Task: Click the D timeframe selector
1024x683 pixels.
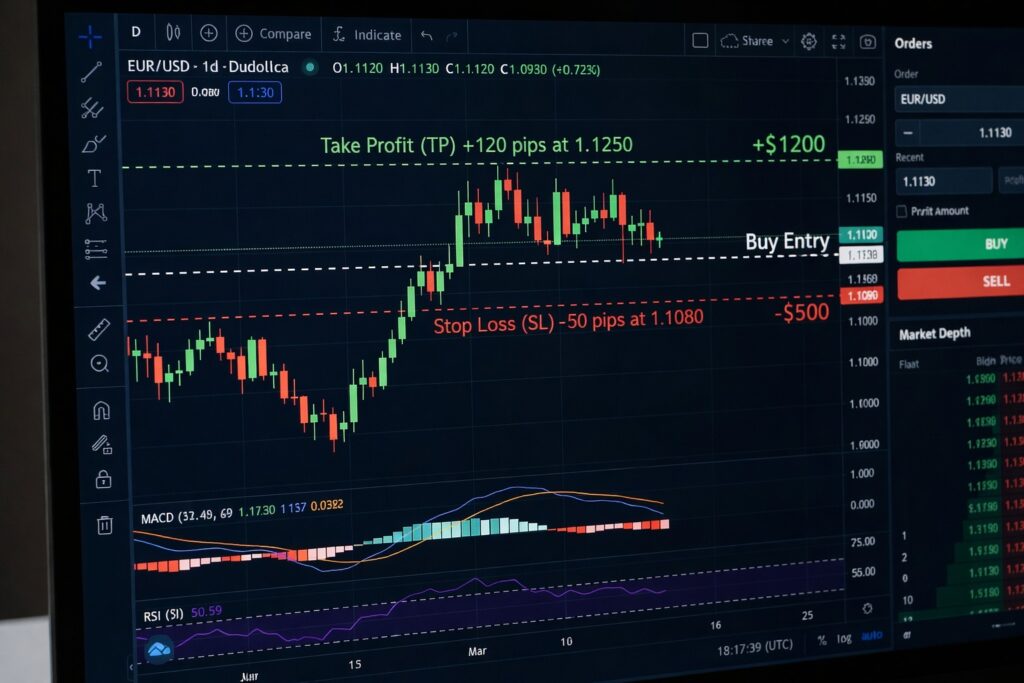Action: (x=136, y=32)
